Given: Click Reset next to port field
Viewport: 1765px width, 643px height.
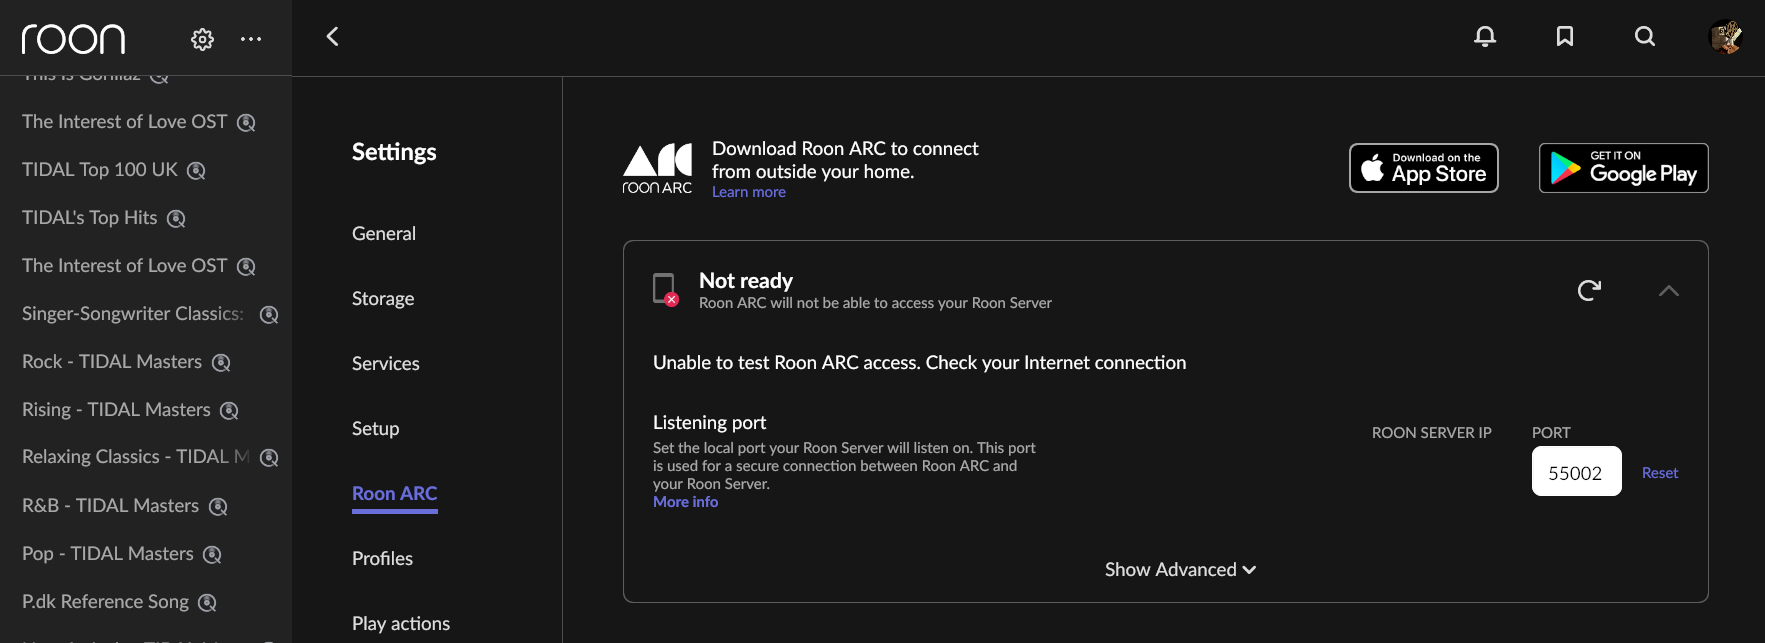Looking at the screenshot, I should pyautogui.click(x=1660, y=473).
